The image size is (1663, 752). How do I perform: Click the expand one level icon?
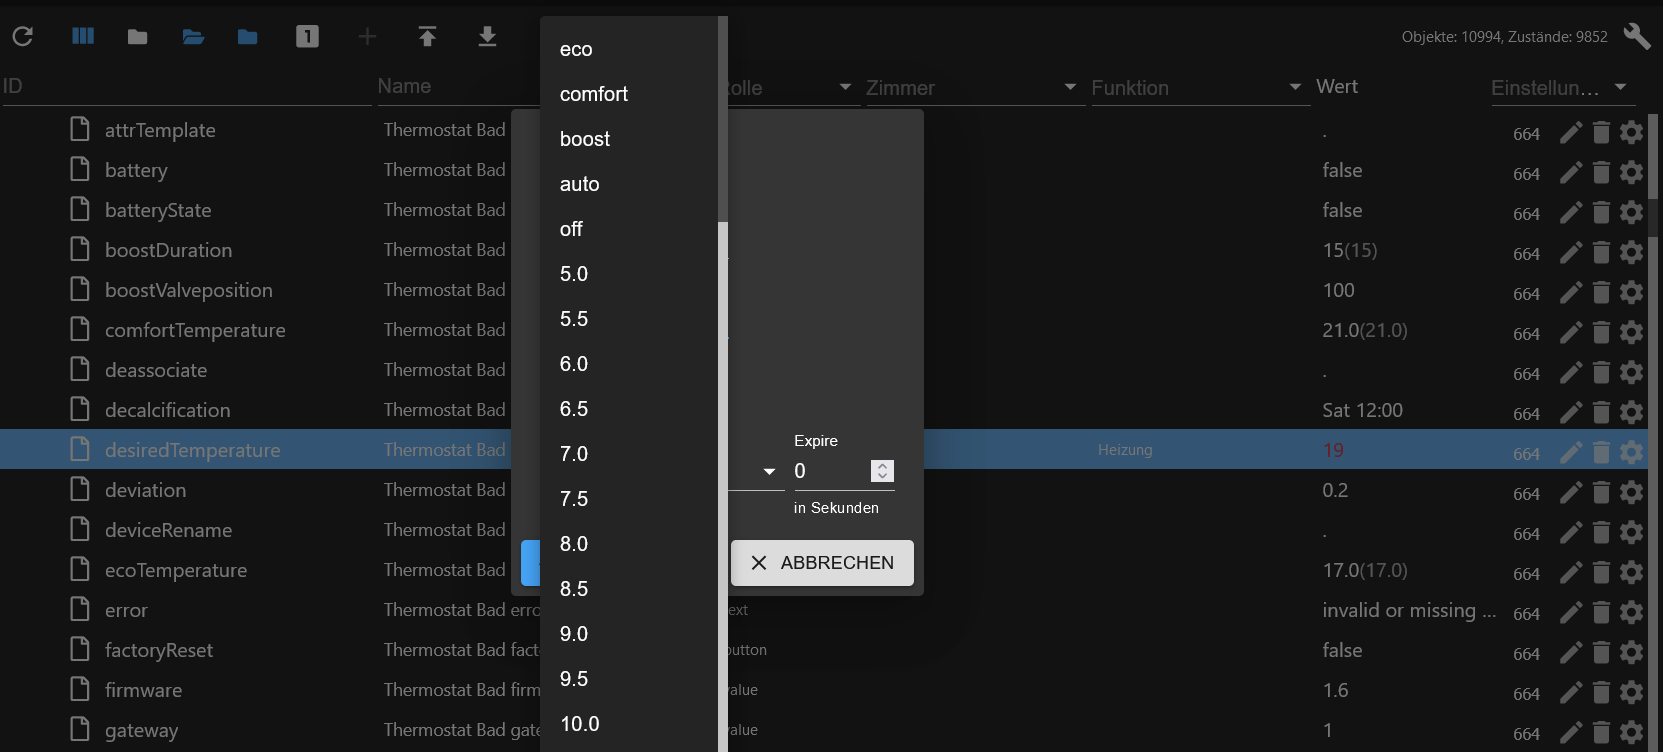(308, 37)
